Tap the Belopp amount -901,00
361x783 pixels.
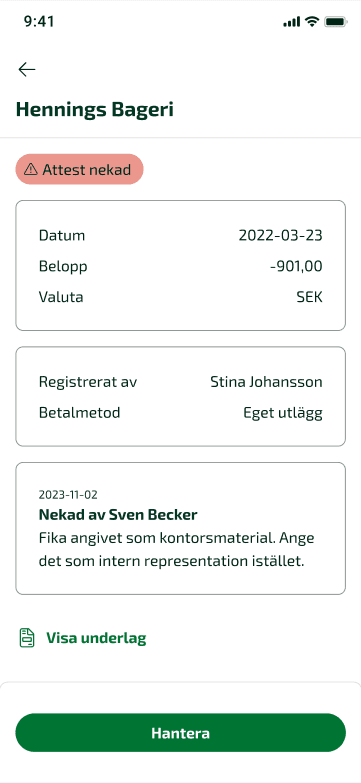point(296,267)
